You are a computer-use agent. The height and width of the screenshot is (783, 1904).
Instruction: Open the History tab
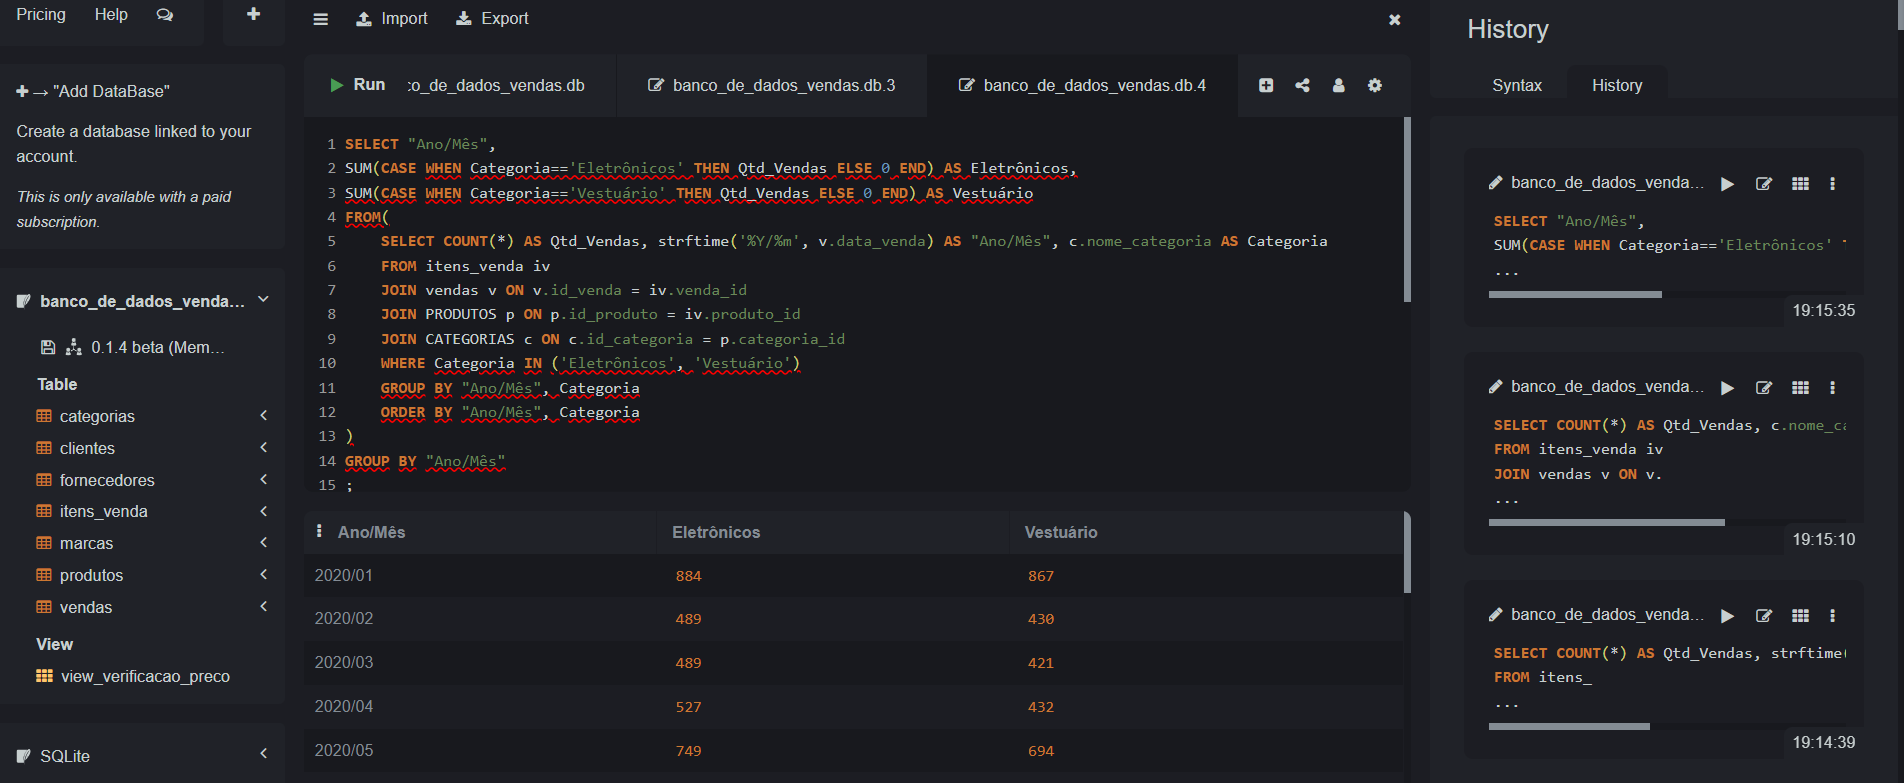point(1617,86)
